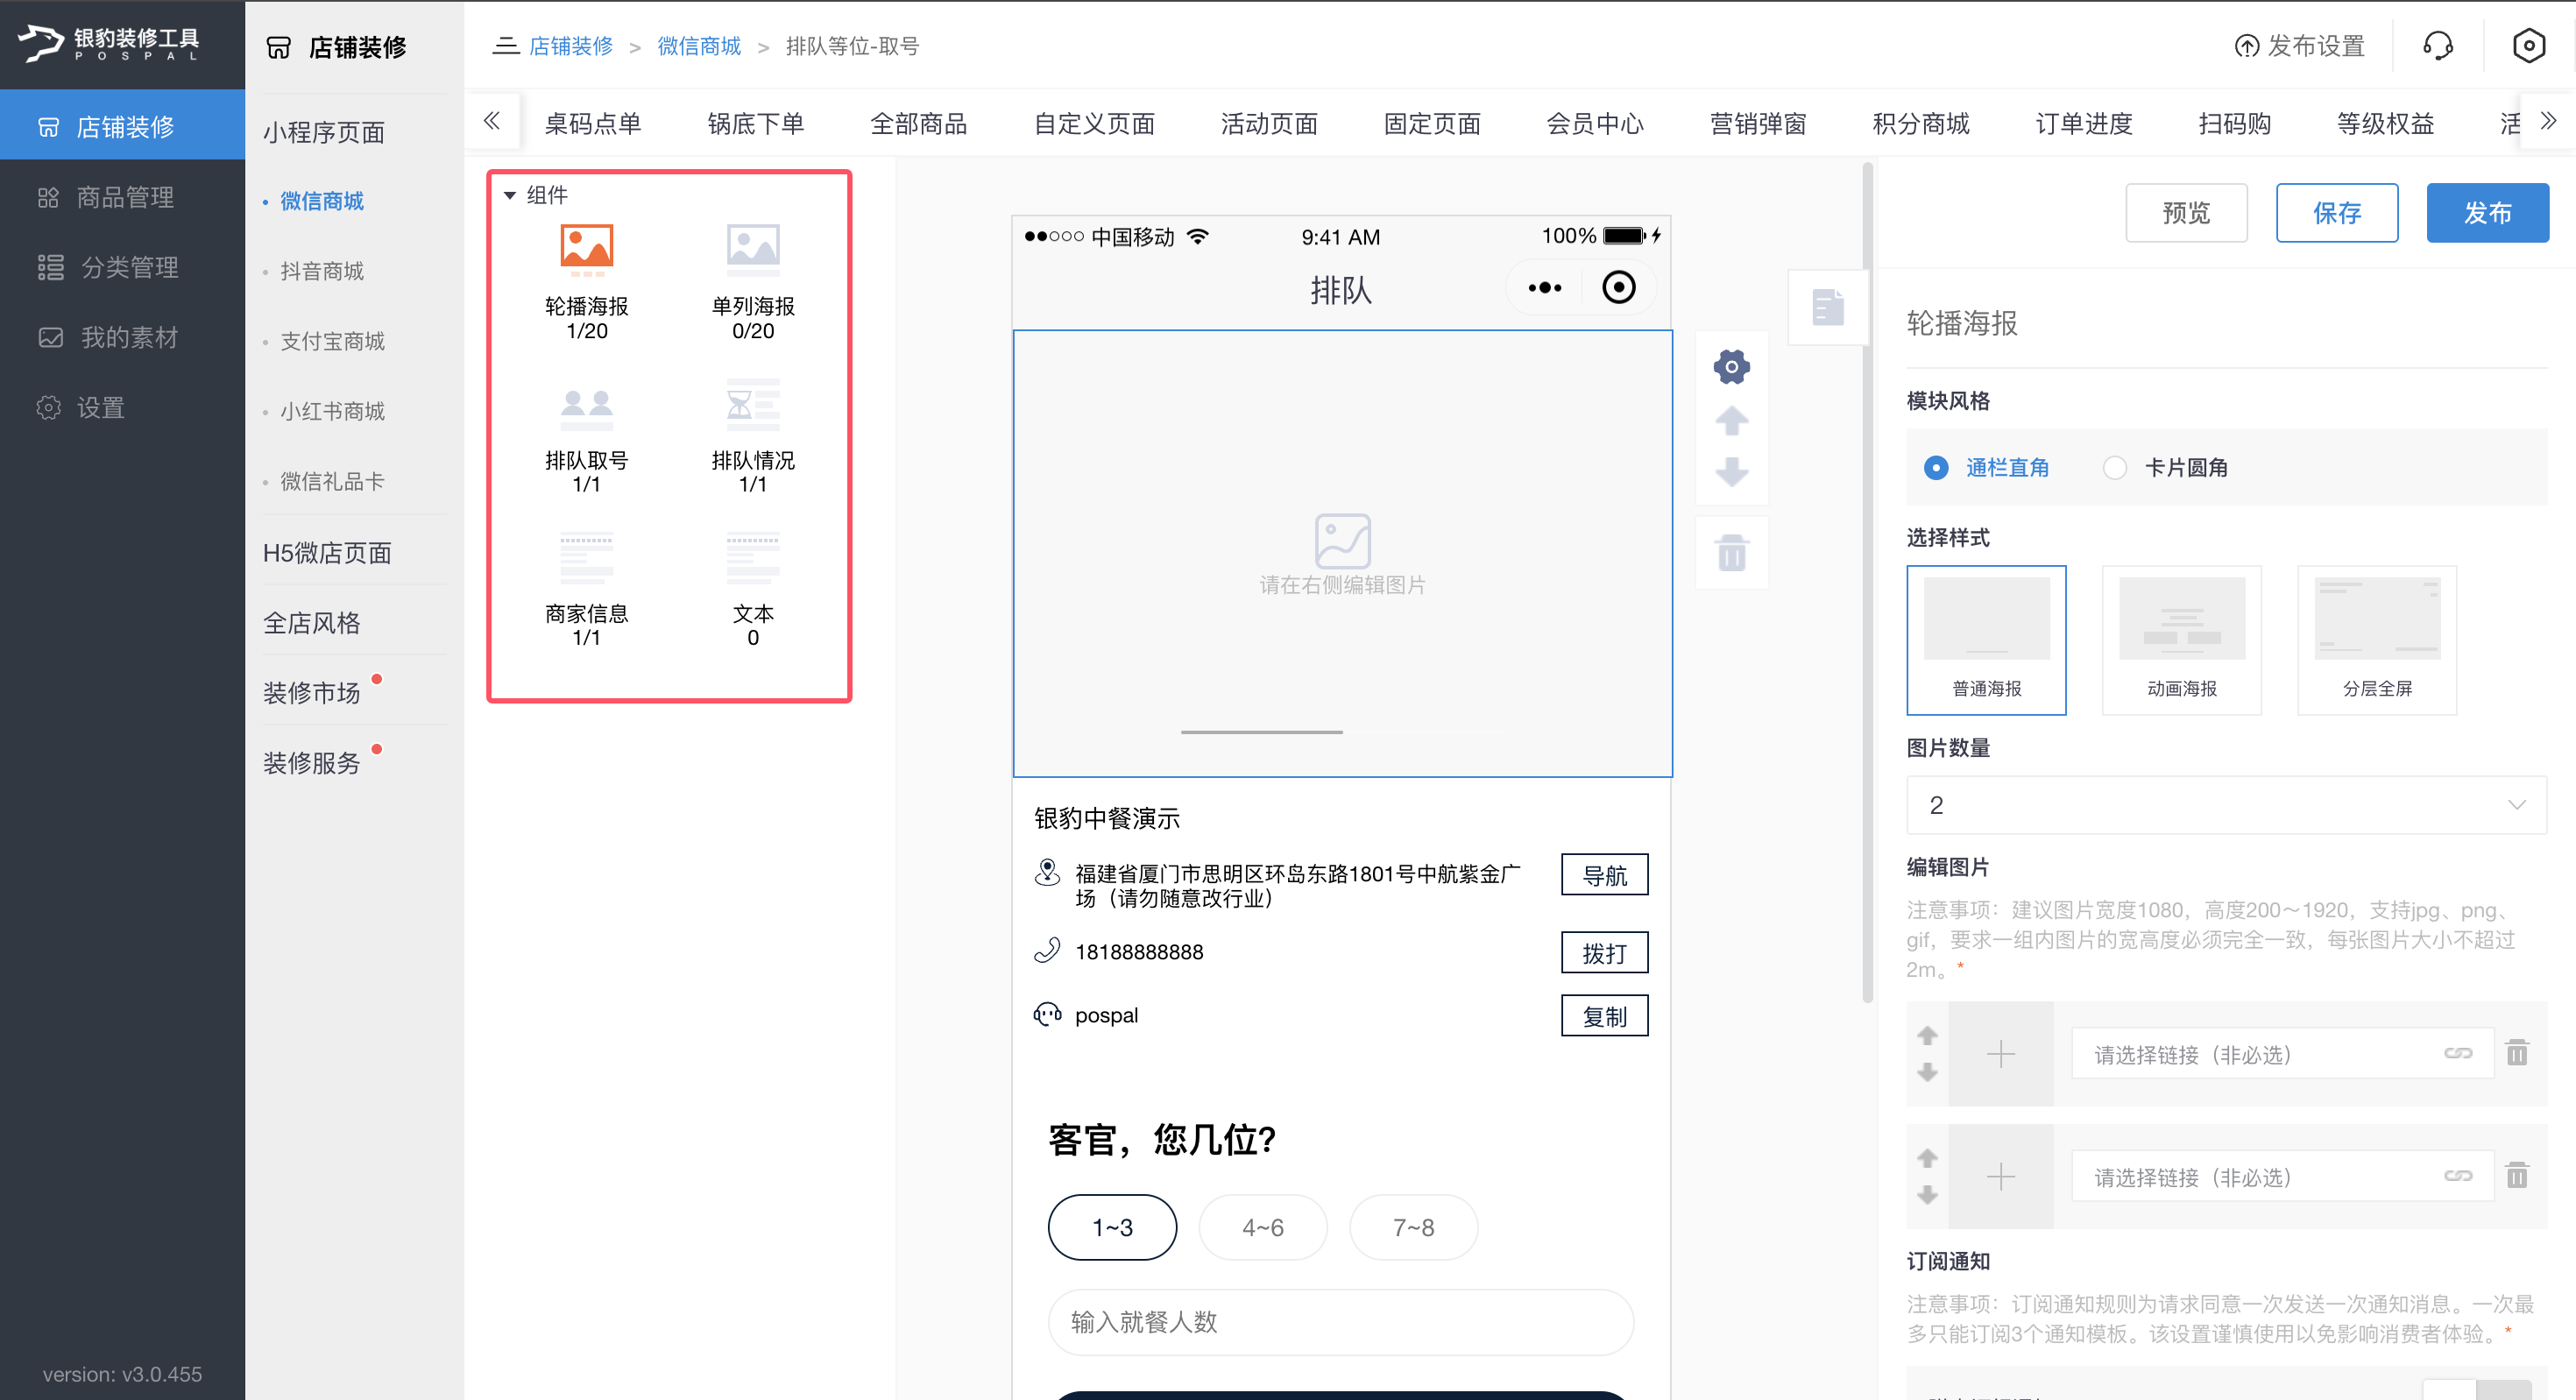This screenshot has width=2576, height=1400.
Task: Open 发布设置 publish settings
Action: click(2299, 46)
